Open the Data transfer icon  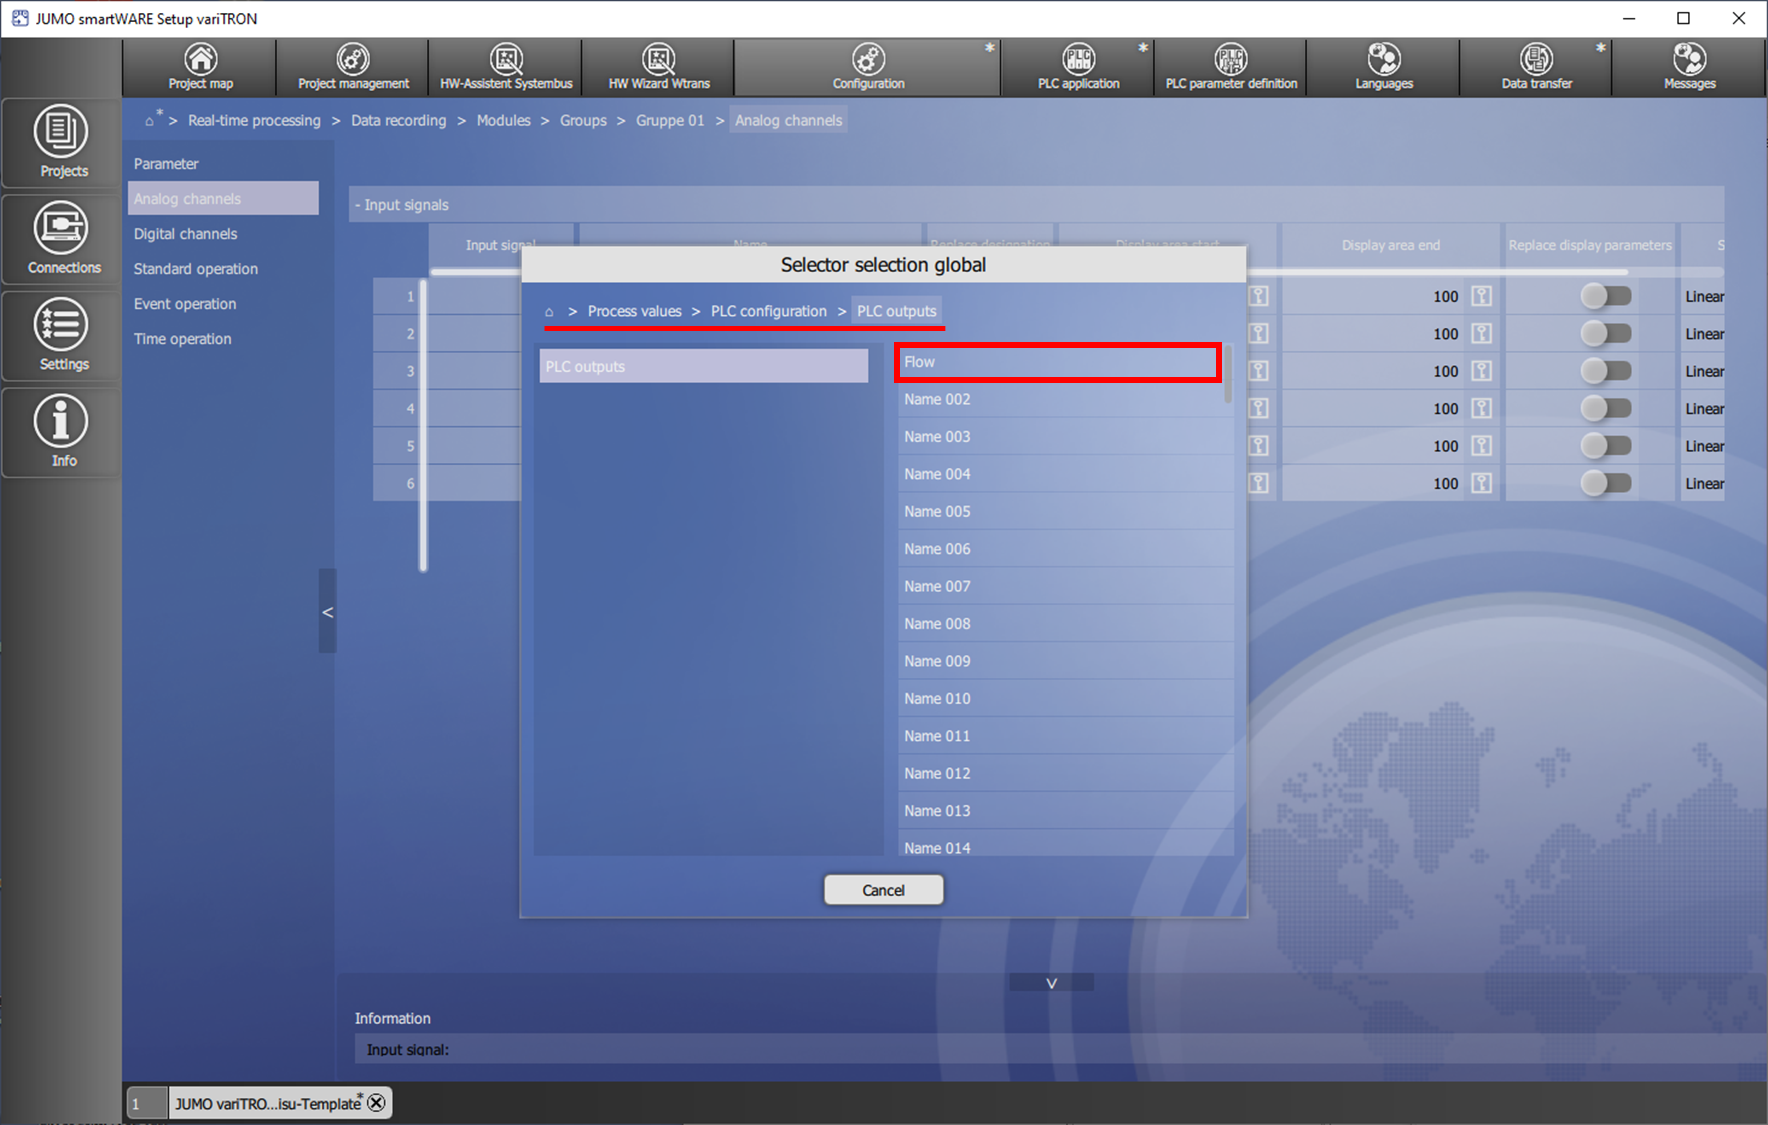coord(1536,67)
